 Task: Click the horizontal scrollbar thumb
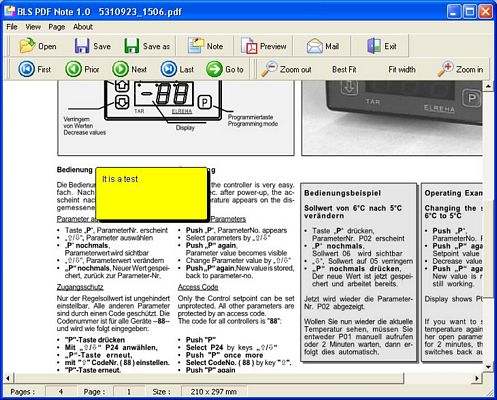[208, 378]
